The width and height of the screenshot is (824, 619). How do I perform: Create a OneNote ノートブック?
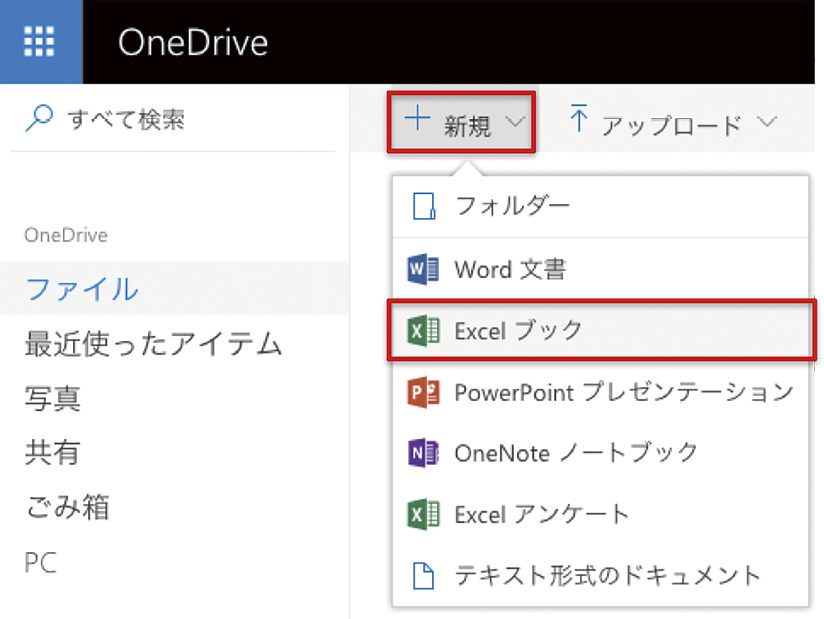click(x=600, y=453)
